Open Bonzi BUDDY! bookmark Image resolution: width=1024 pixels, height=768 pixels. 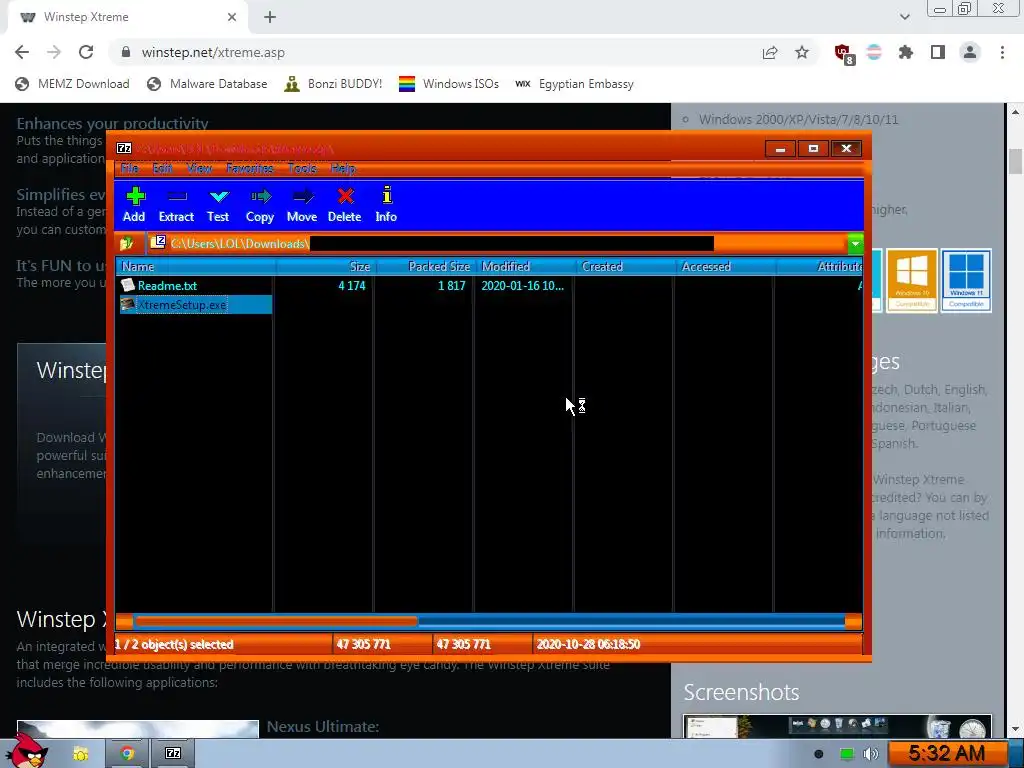(333, 84)
